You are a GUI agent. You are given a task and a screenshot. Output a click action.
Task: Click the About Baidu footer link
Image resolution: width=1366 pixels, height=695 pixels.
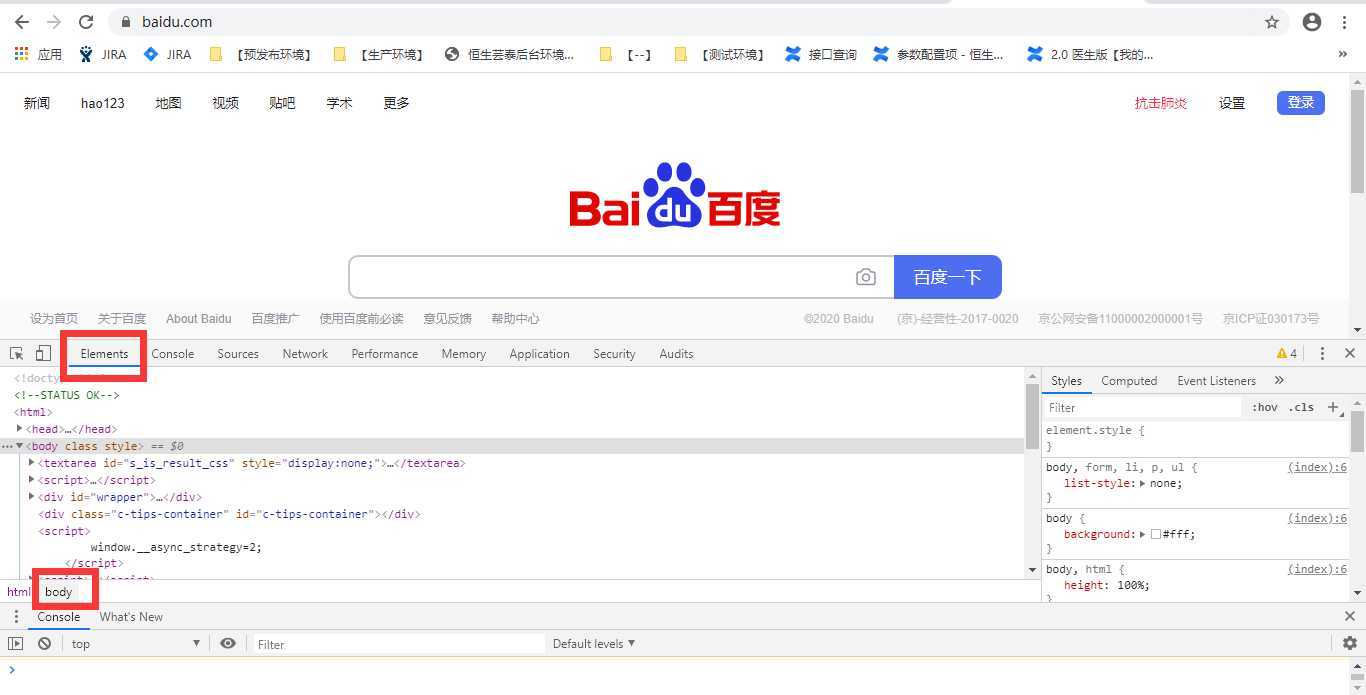click(x=198, y=318)
